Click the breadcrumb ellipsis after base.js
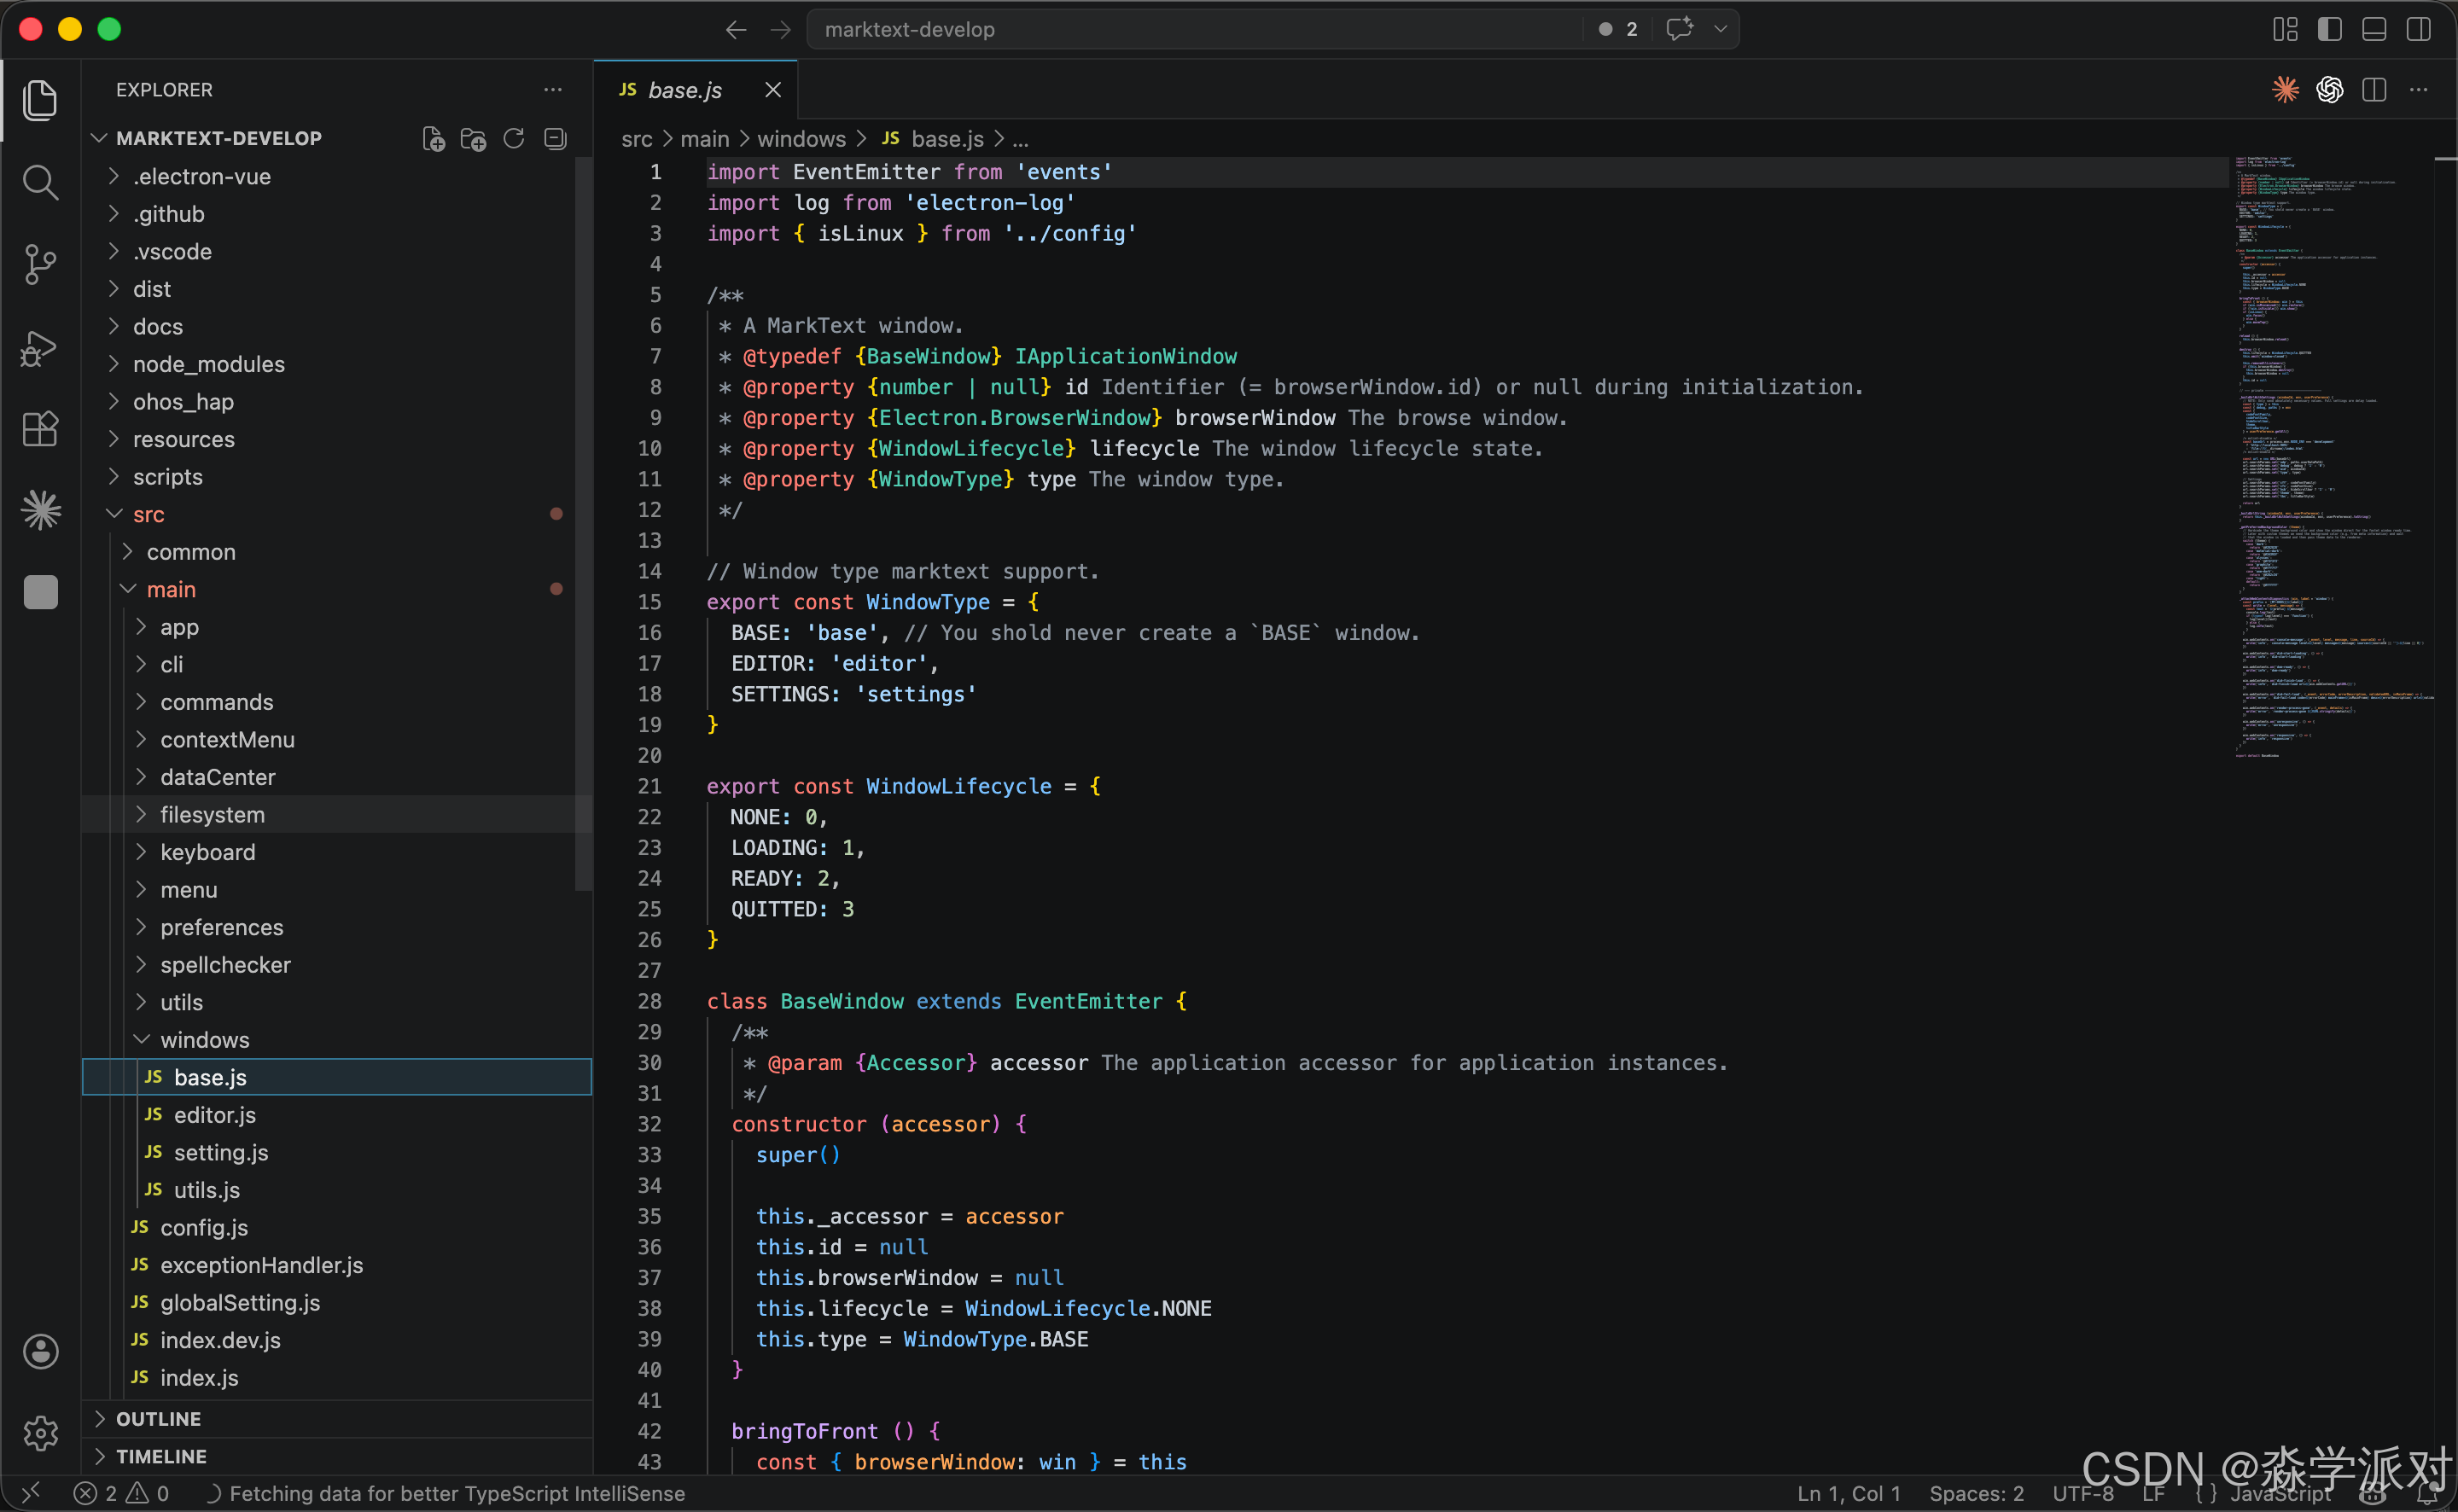Image resolution: width=2458 pixels, height=1512 pixels. (1020, 140)
